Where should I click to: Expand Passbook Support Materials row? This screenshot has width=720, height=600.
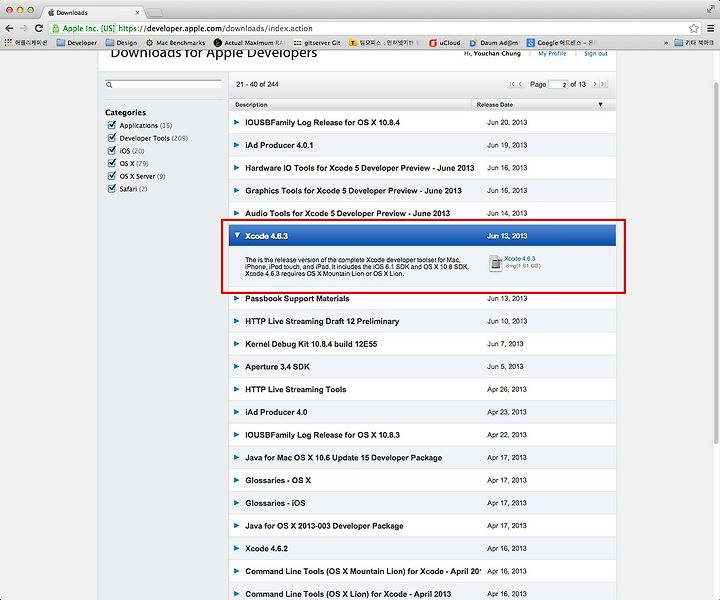236,298
